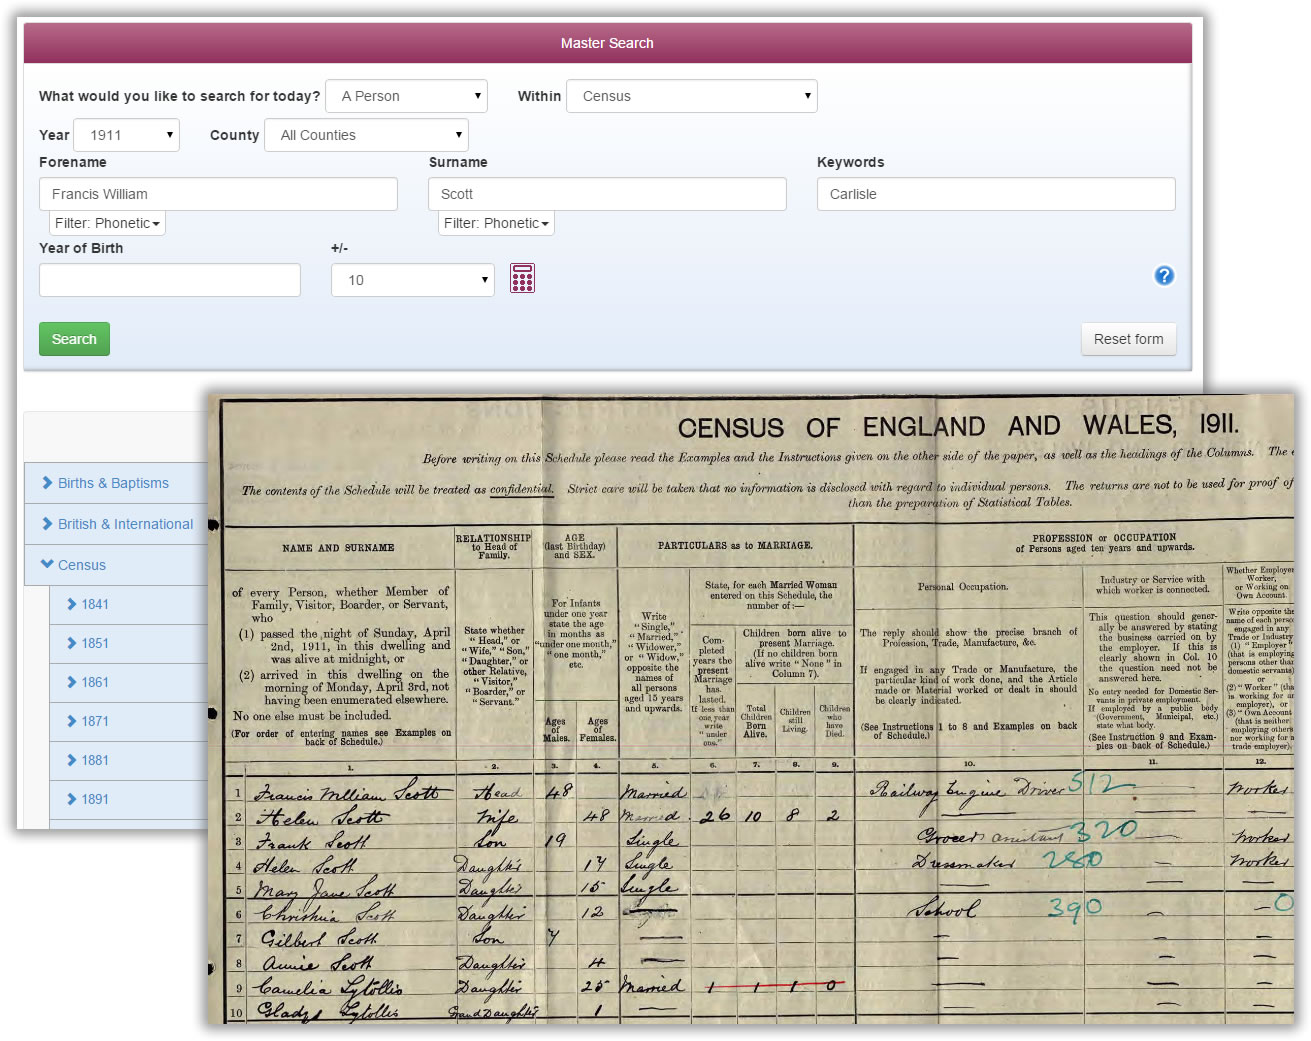Select the 1851 census year item
Image resolution: width=1311 pixels, height=1041 pixels.
tap(95, 643)
